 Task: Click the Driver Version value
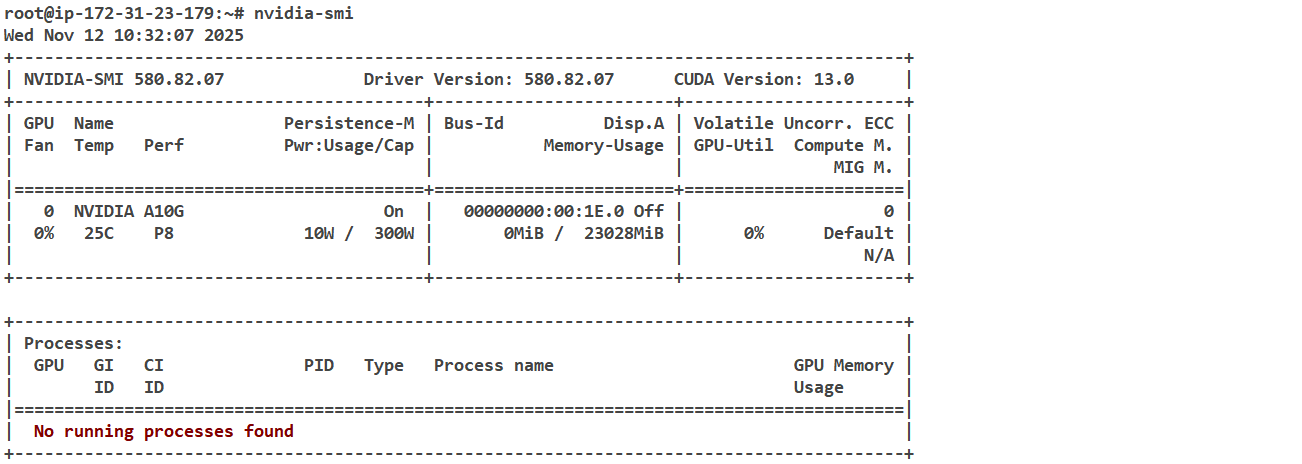[x=568, y=79]
